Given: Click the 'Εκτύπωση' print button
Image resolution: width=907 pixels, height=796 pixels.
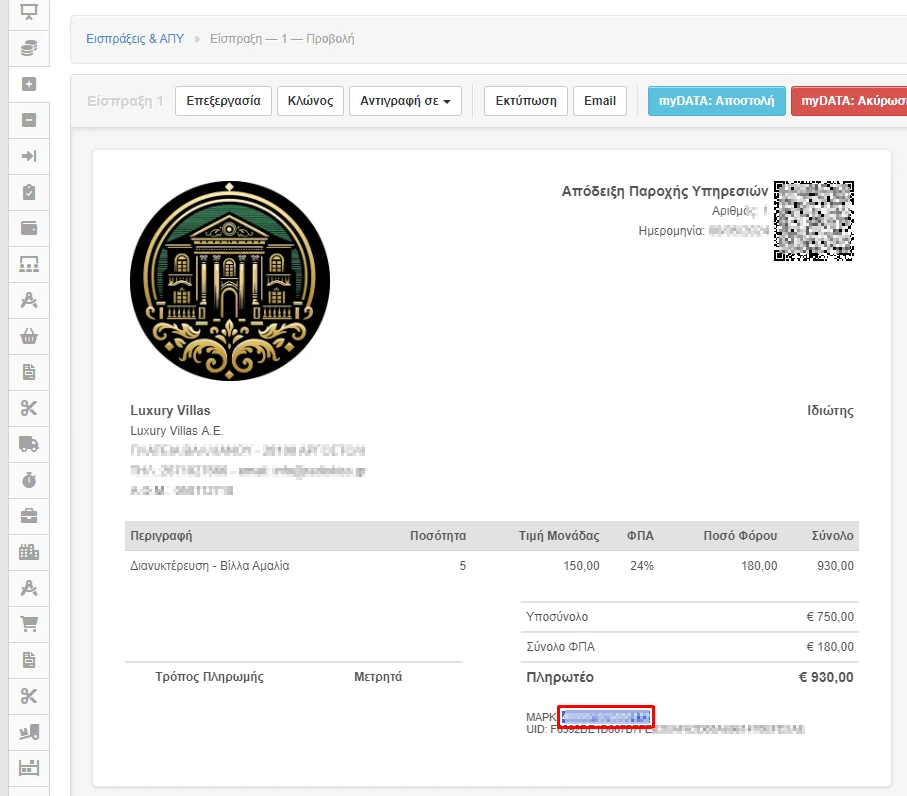Looking at the screenshot, I should 526,101.
